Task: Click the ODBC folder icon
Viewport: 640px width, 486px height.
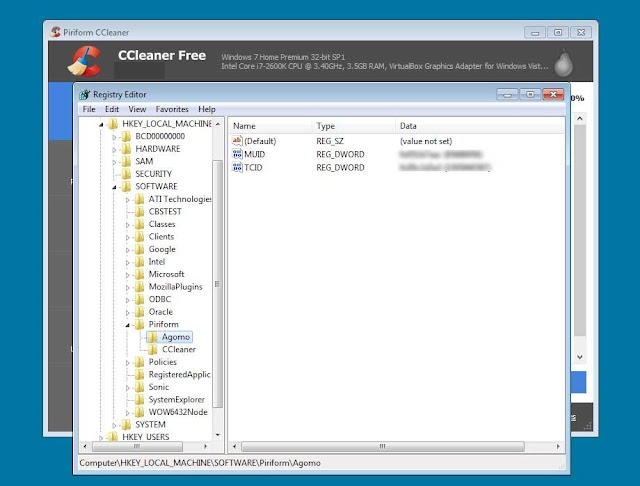Action: click(140, 300)
